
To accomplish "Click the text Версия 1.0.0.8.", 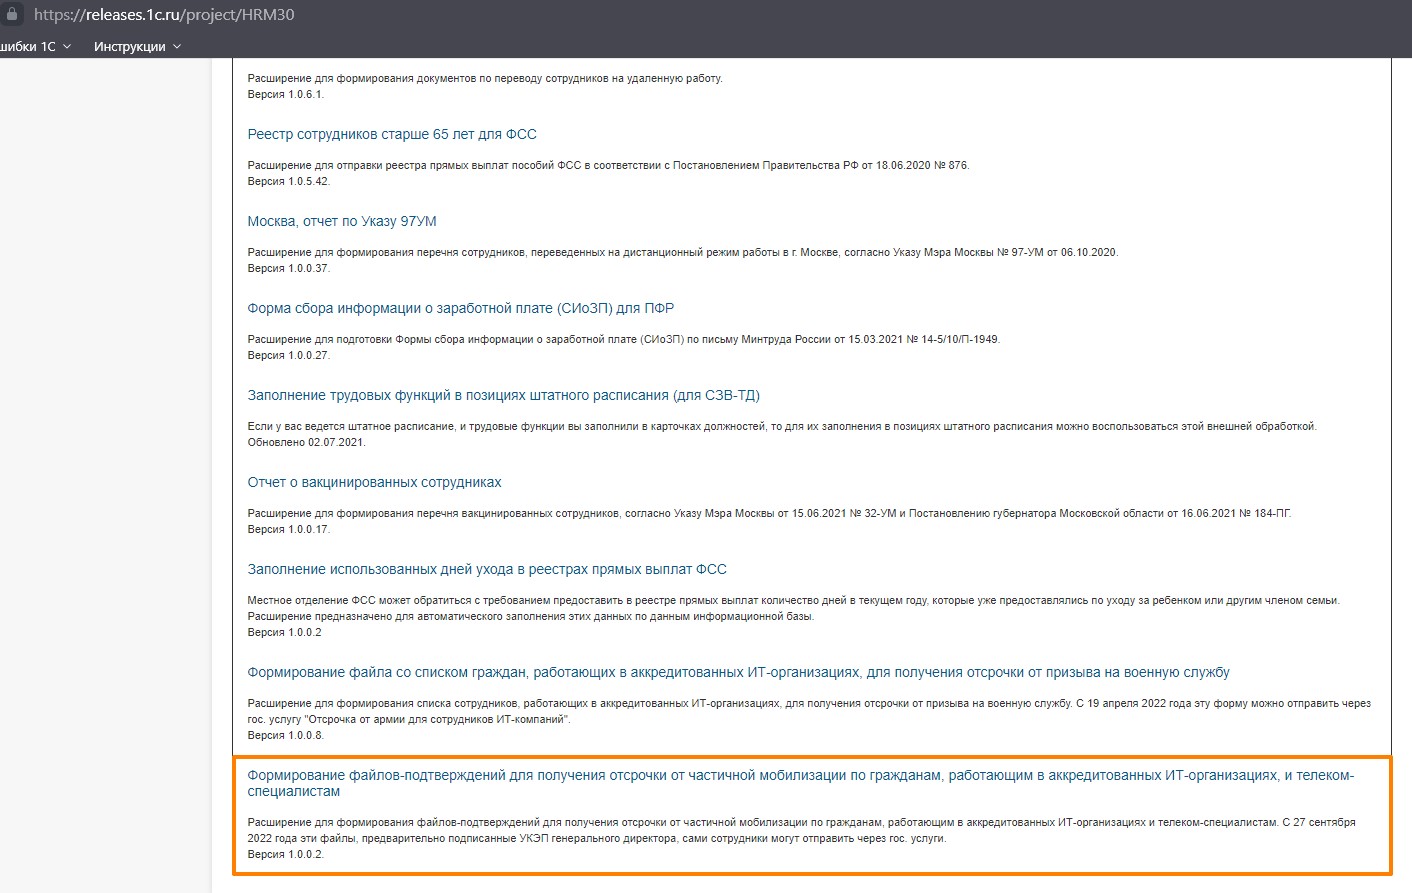I will (x=286, y=735).
